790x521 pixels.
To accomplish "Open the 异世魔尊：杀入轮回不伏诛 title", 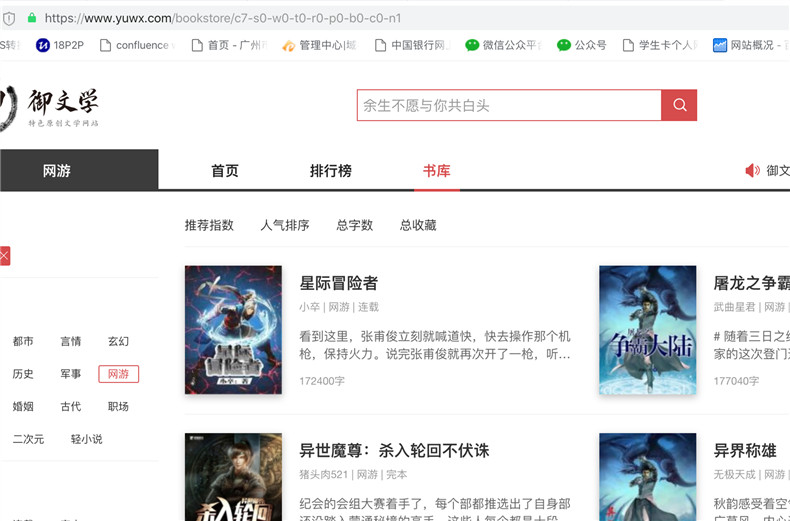I will [x=394, y=450].
